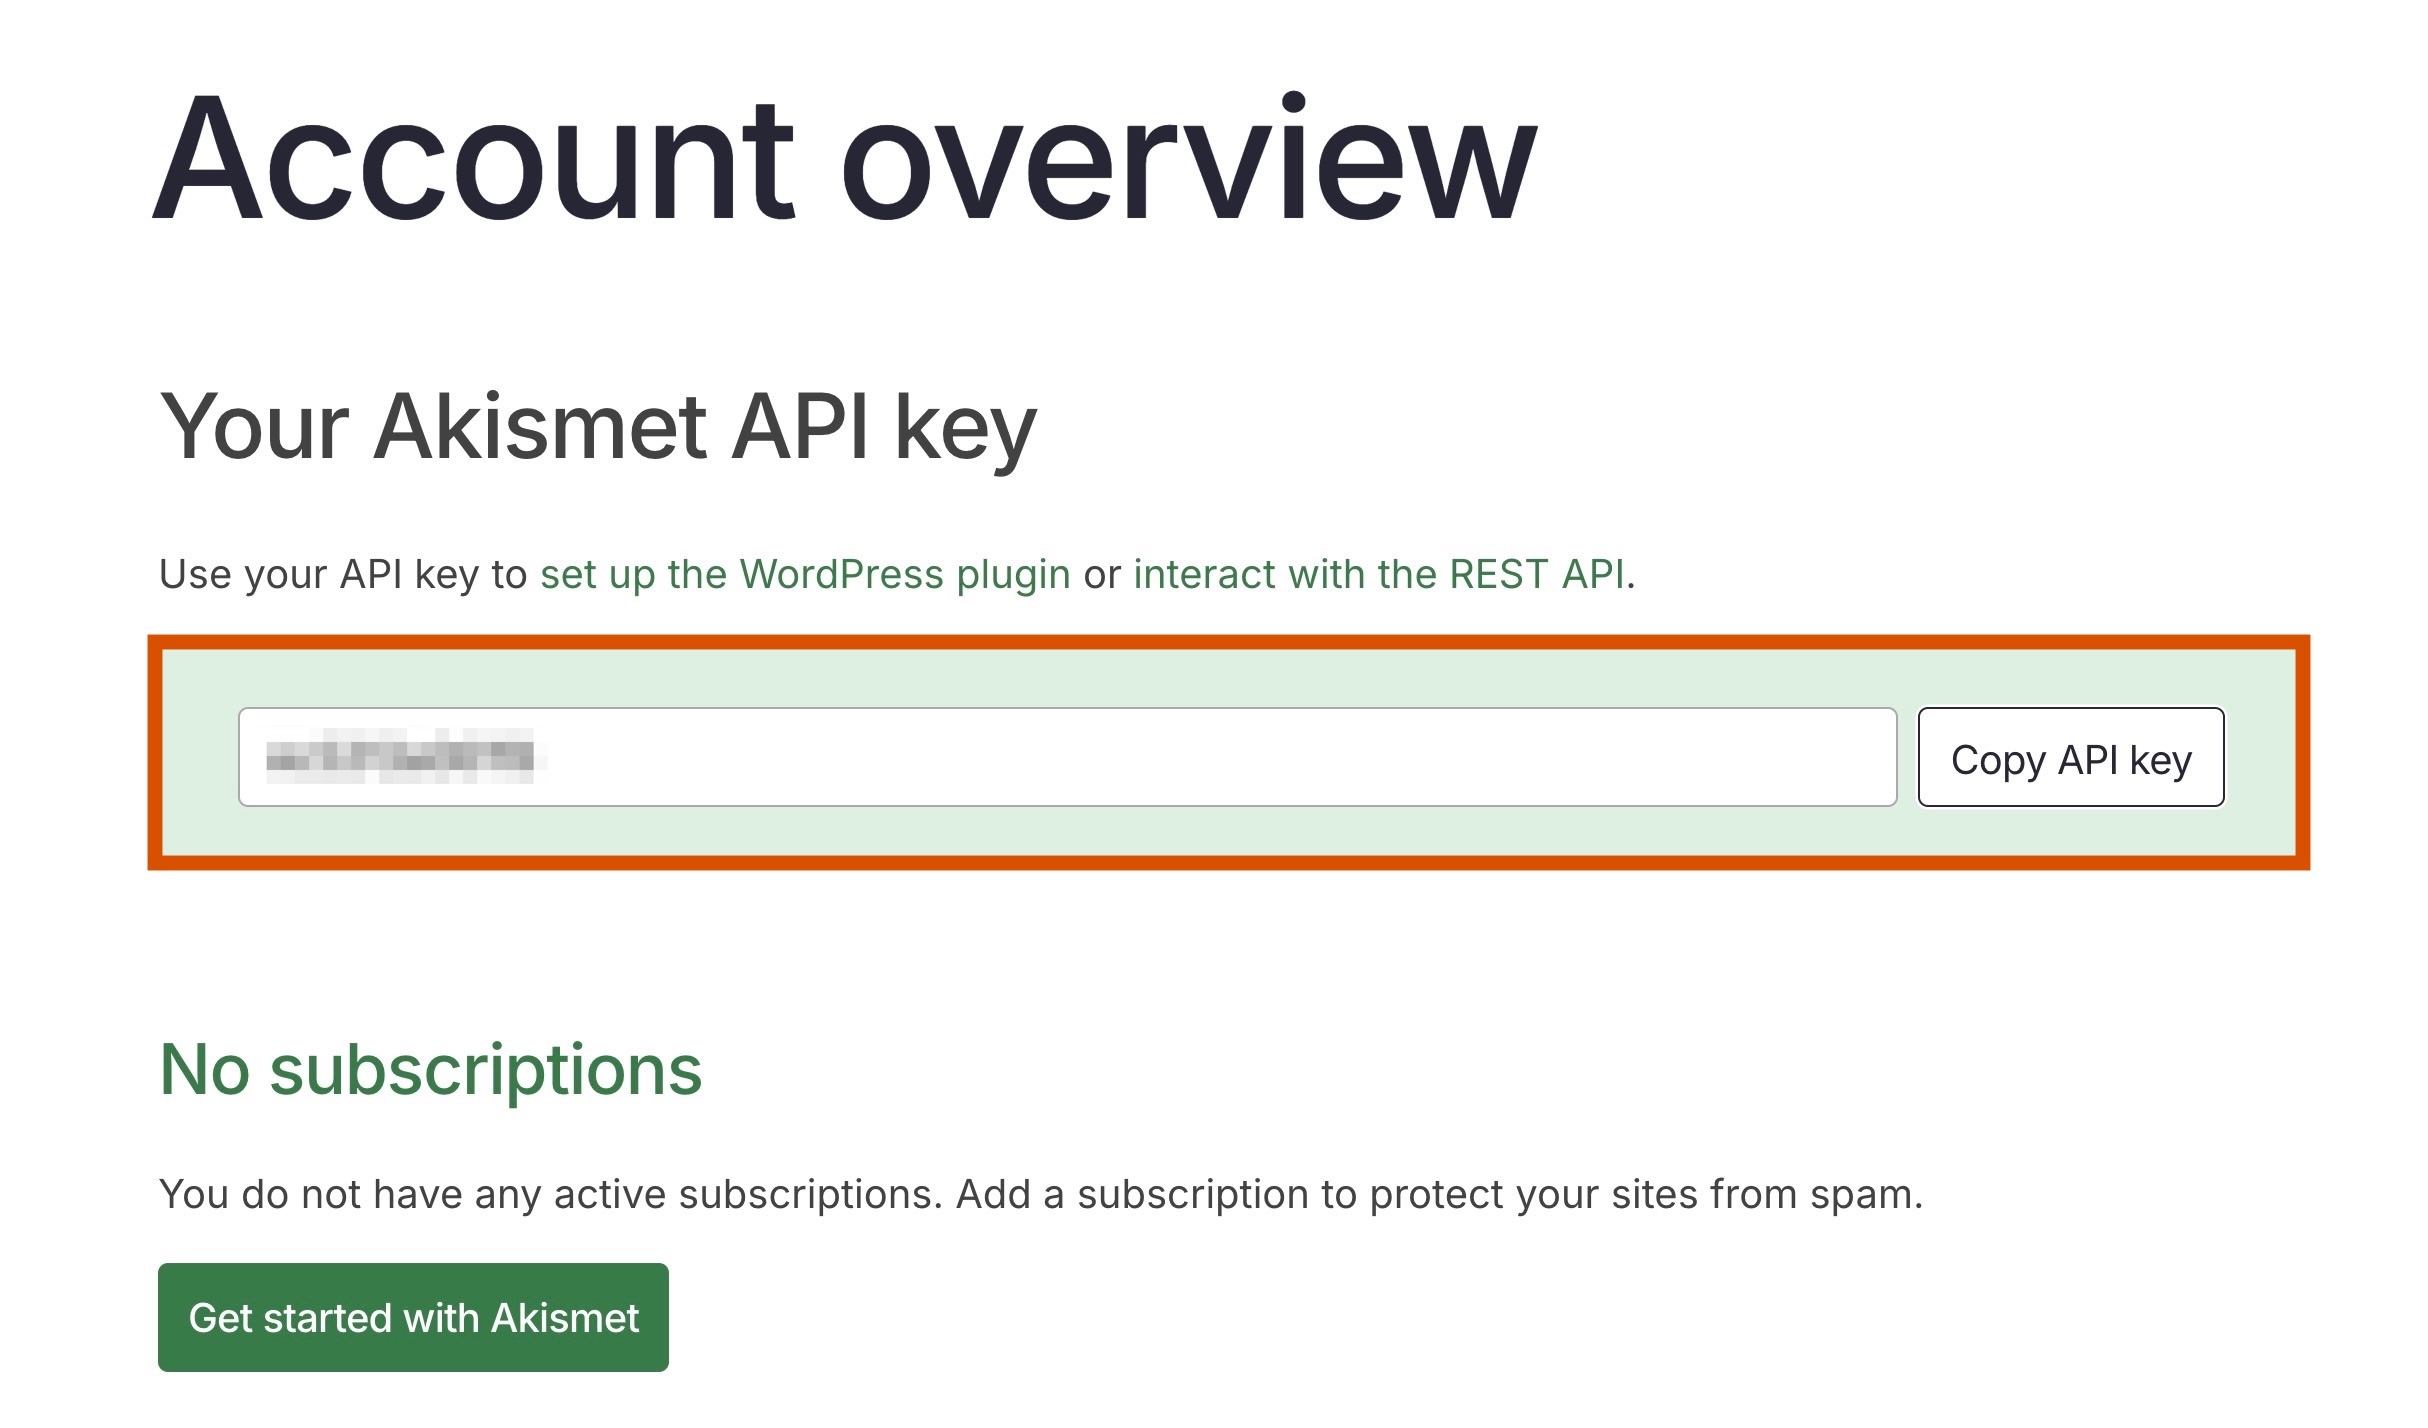Focus the Akismet API key text field
Viewport: 2428px width, 1428px height.
[x=1066, y=757]
